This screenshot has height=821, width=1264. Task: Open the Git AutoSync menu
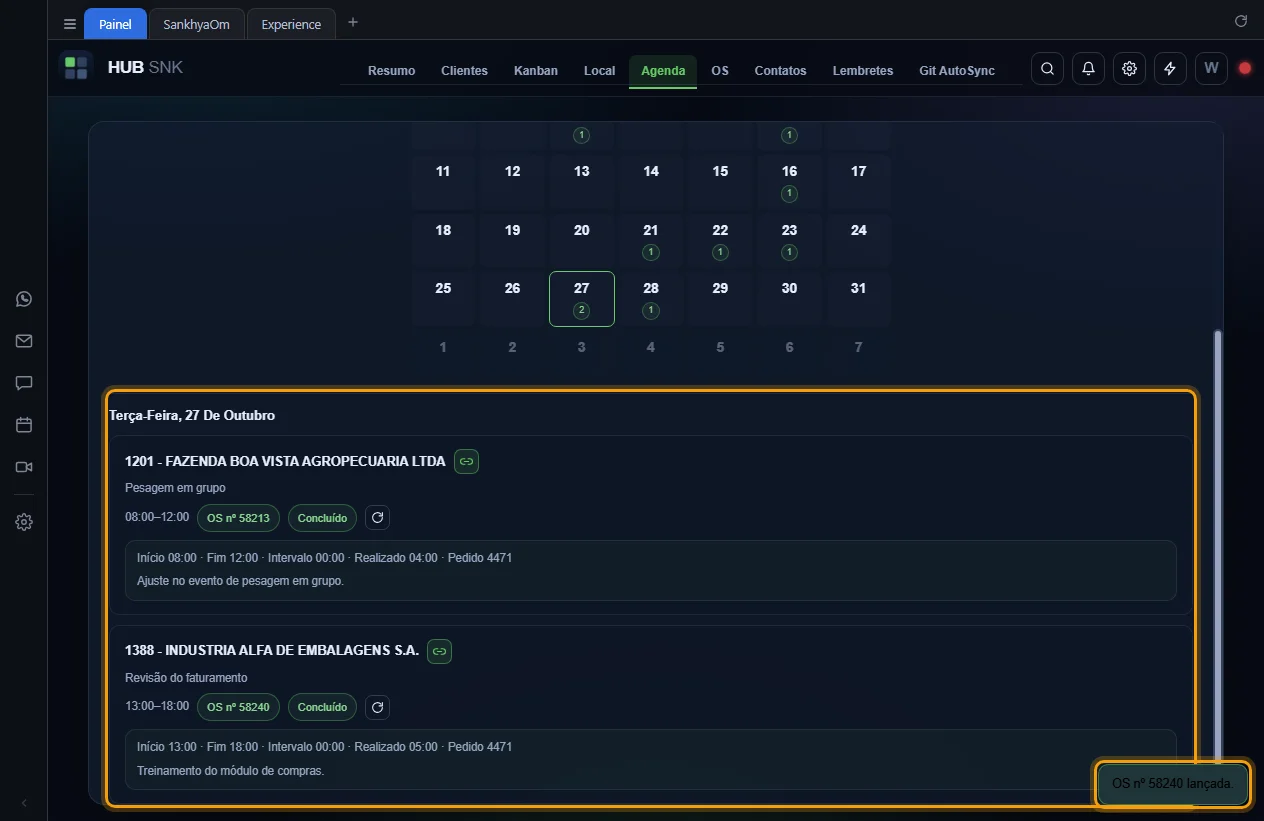(x=957, y=70)
